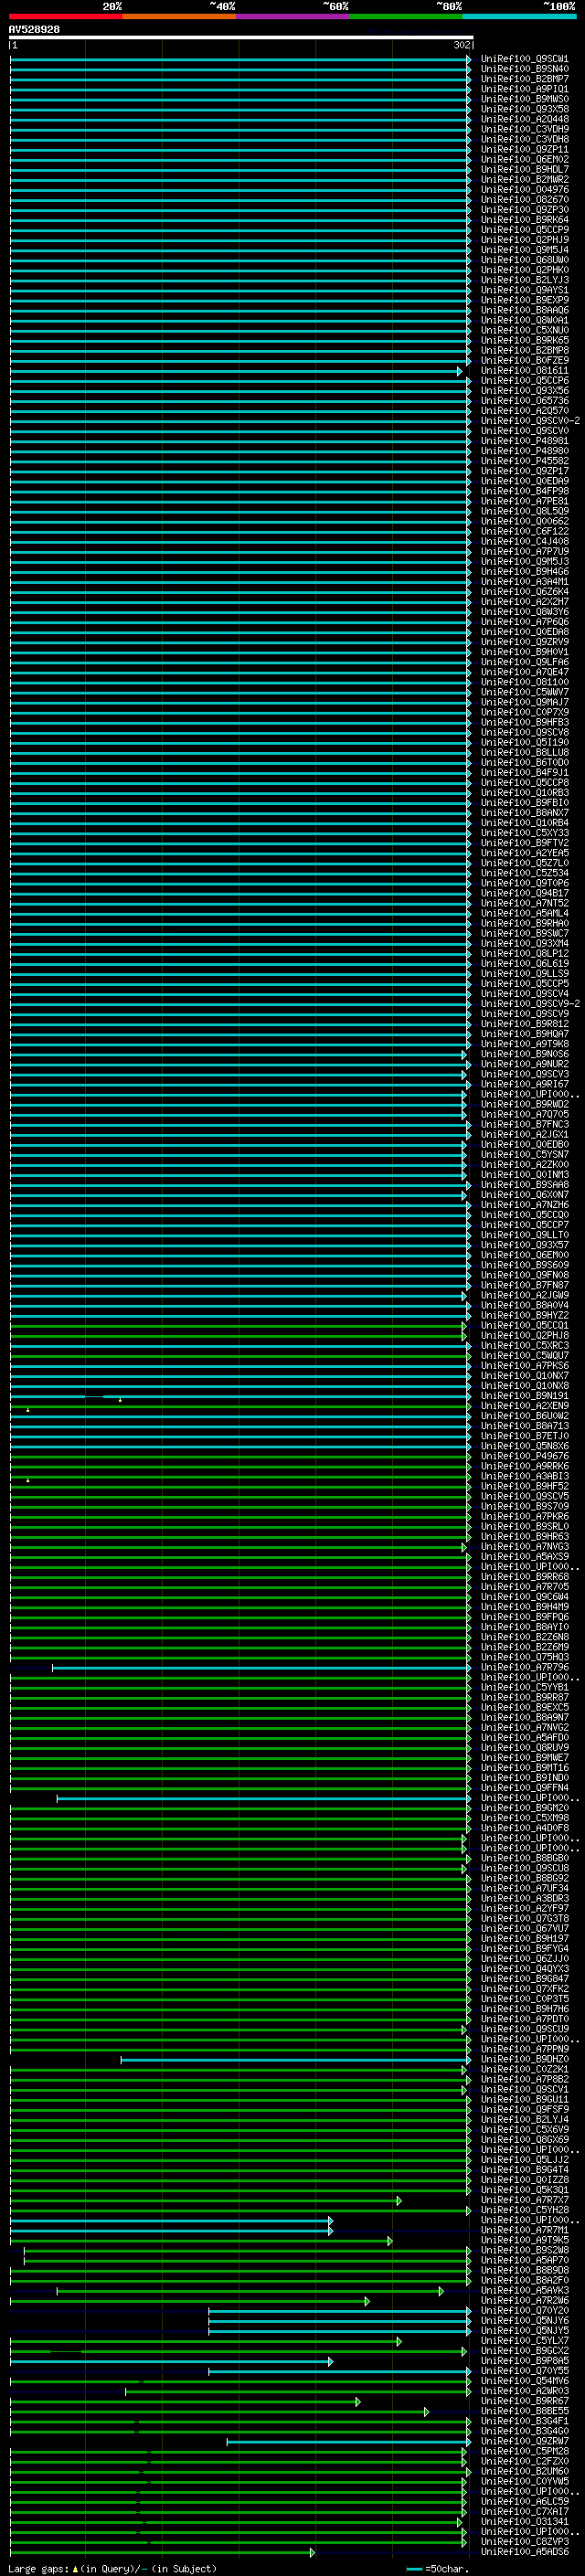Select the UniRef100_Q6EM00 label
Viewport: 585px width, 2576px height.
point(524,1255)
